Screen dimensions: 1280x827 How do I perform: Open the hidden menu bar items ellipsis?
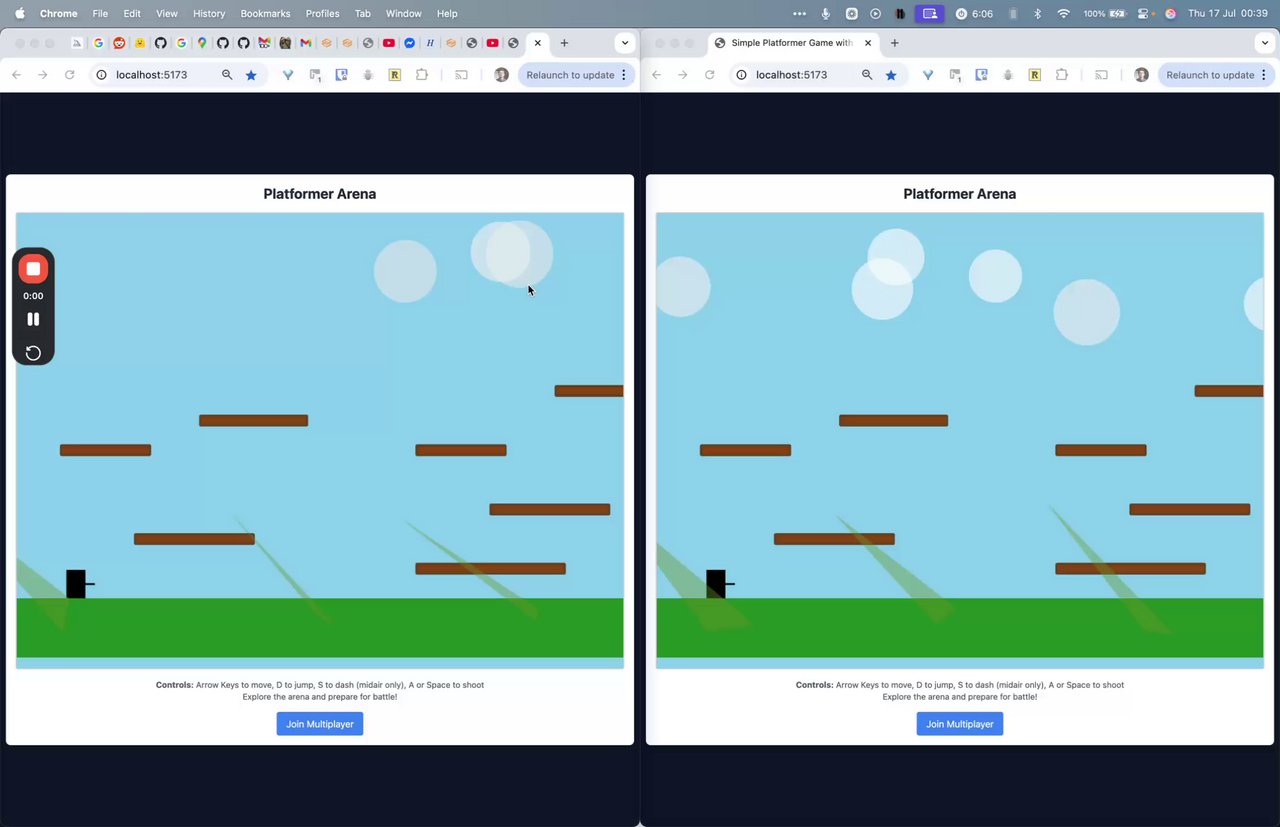click(x=799, y=13)
